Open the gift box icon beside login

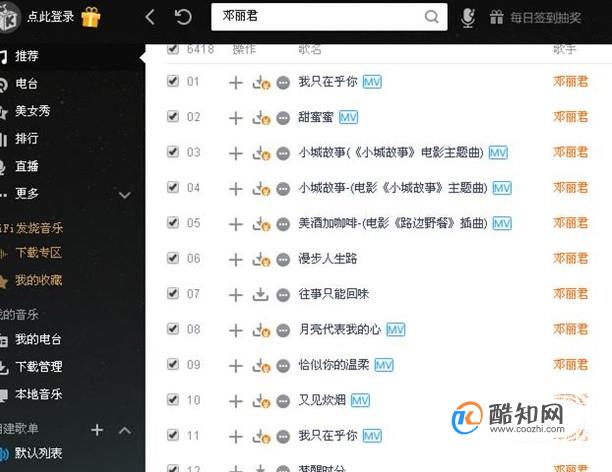91,17
